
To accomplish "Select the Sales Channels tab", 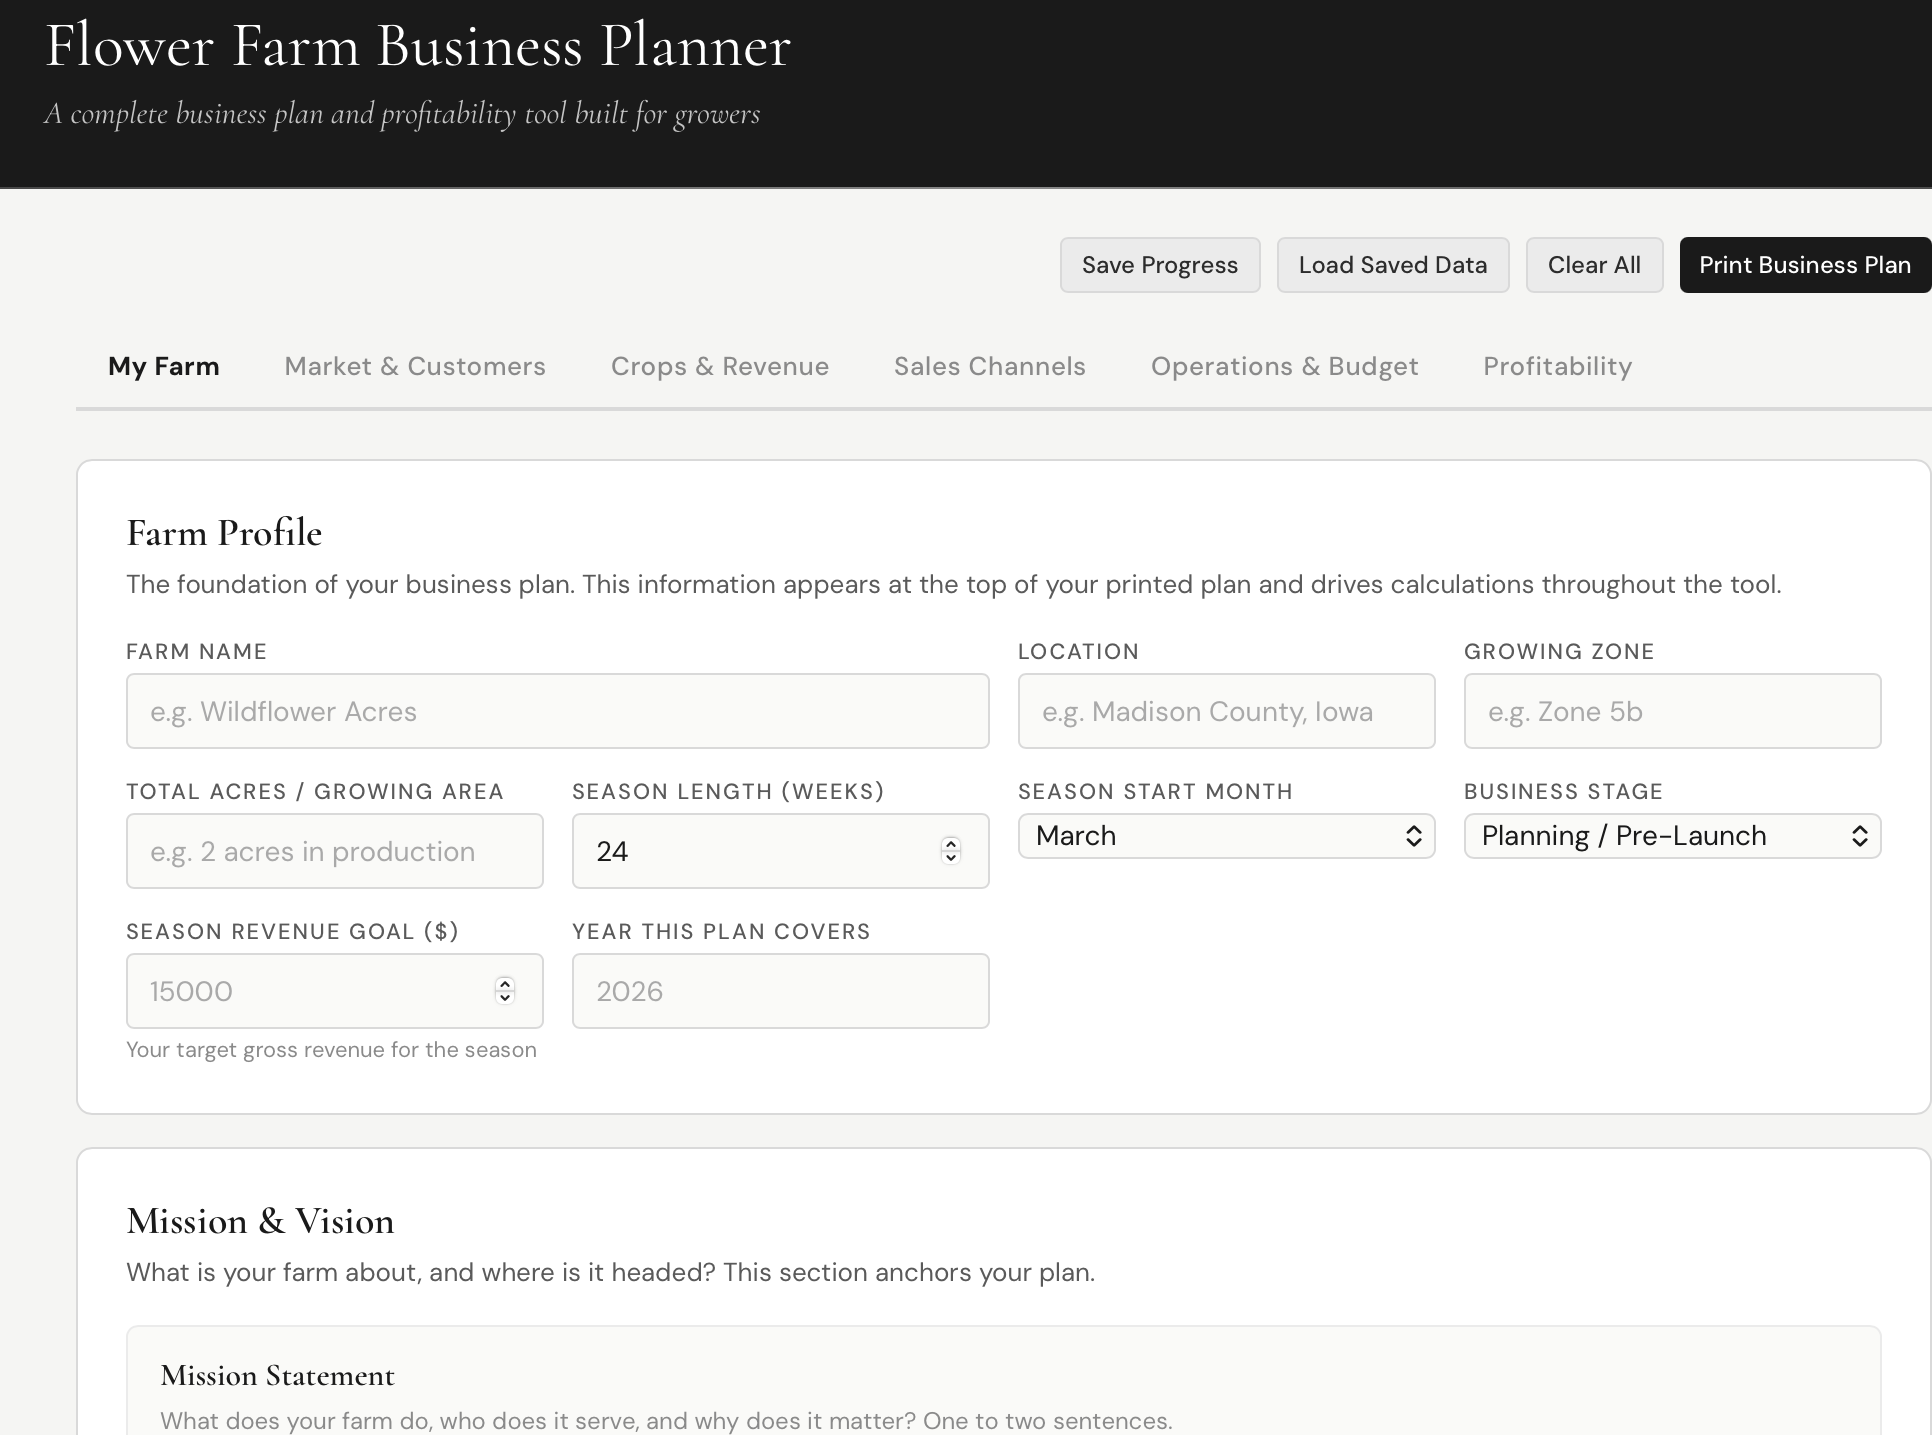I will pyautogui.click(x=989, y=366).
